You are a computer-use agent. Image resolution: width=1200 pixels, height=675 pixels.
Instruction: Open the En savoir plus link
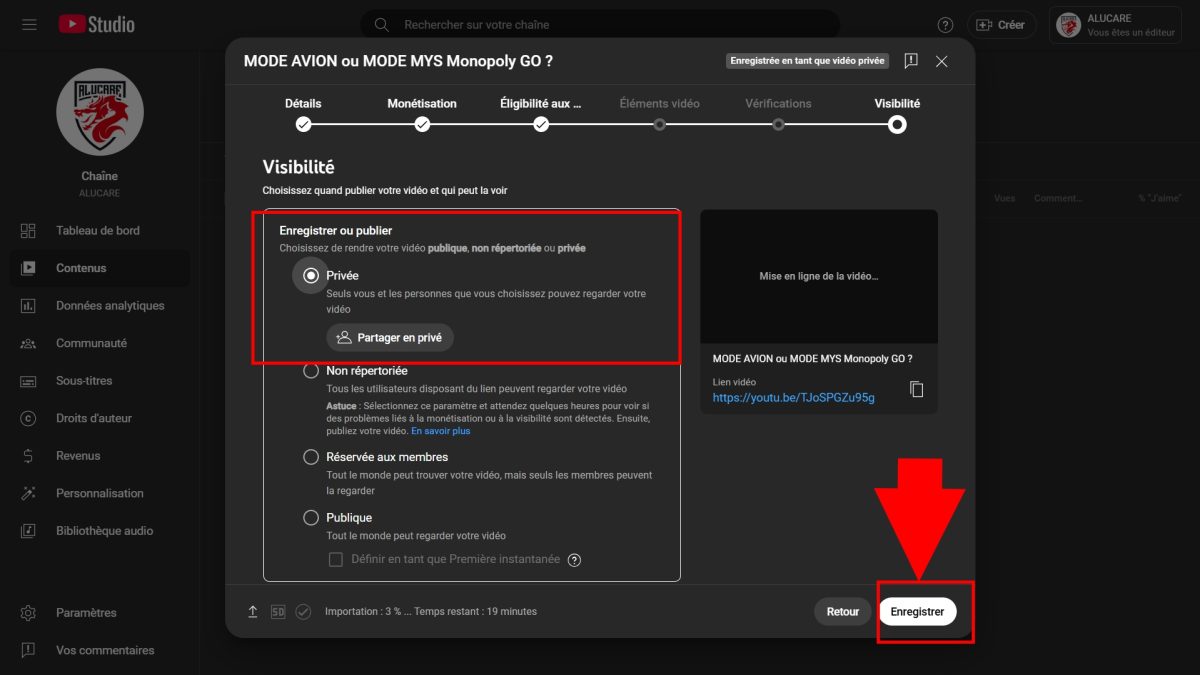point(441,431)
